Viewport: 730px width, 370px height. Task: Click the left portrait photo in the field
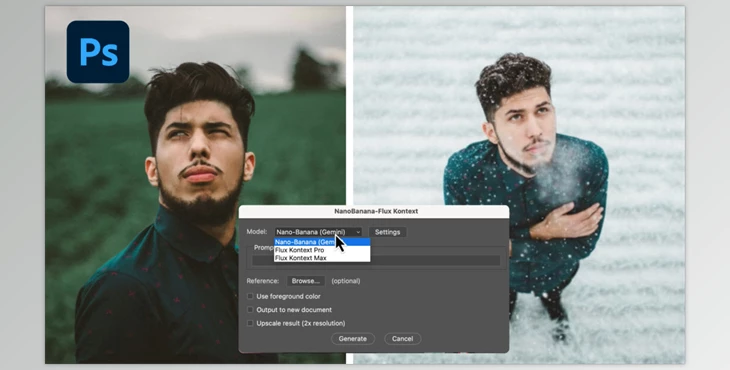pos(195,185)
